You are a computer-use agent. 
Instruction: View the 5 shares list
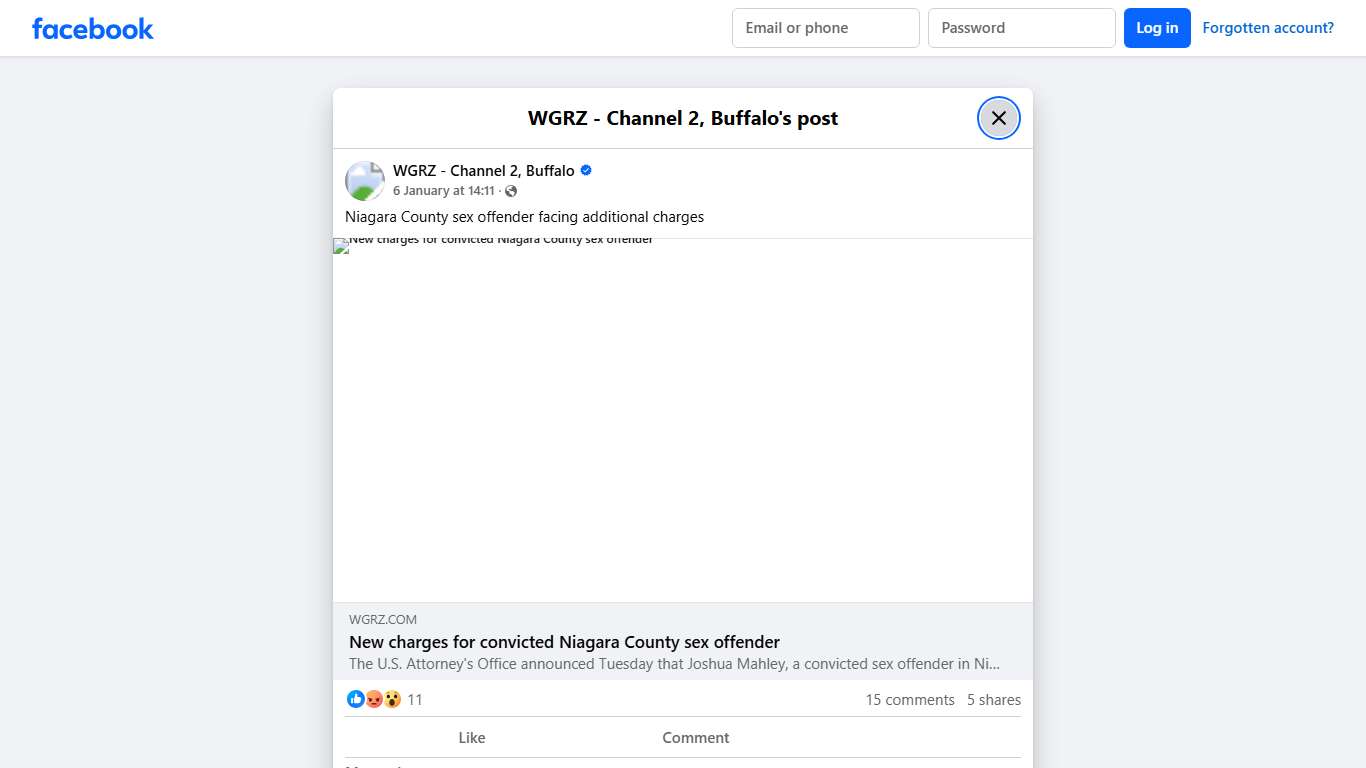pyautogui.click(x=993, y=700)
